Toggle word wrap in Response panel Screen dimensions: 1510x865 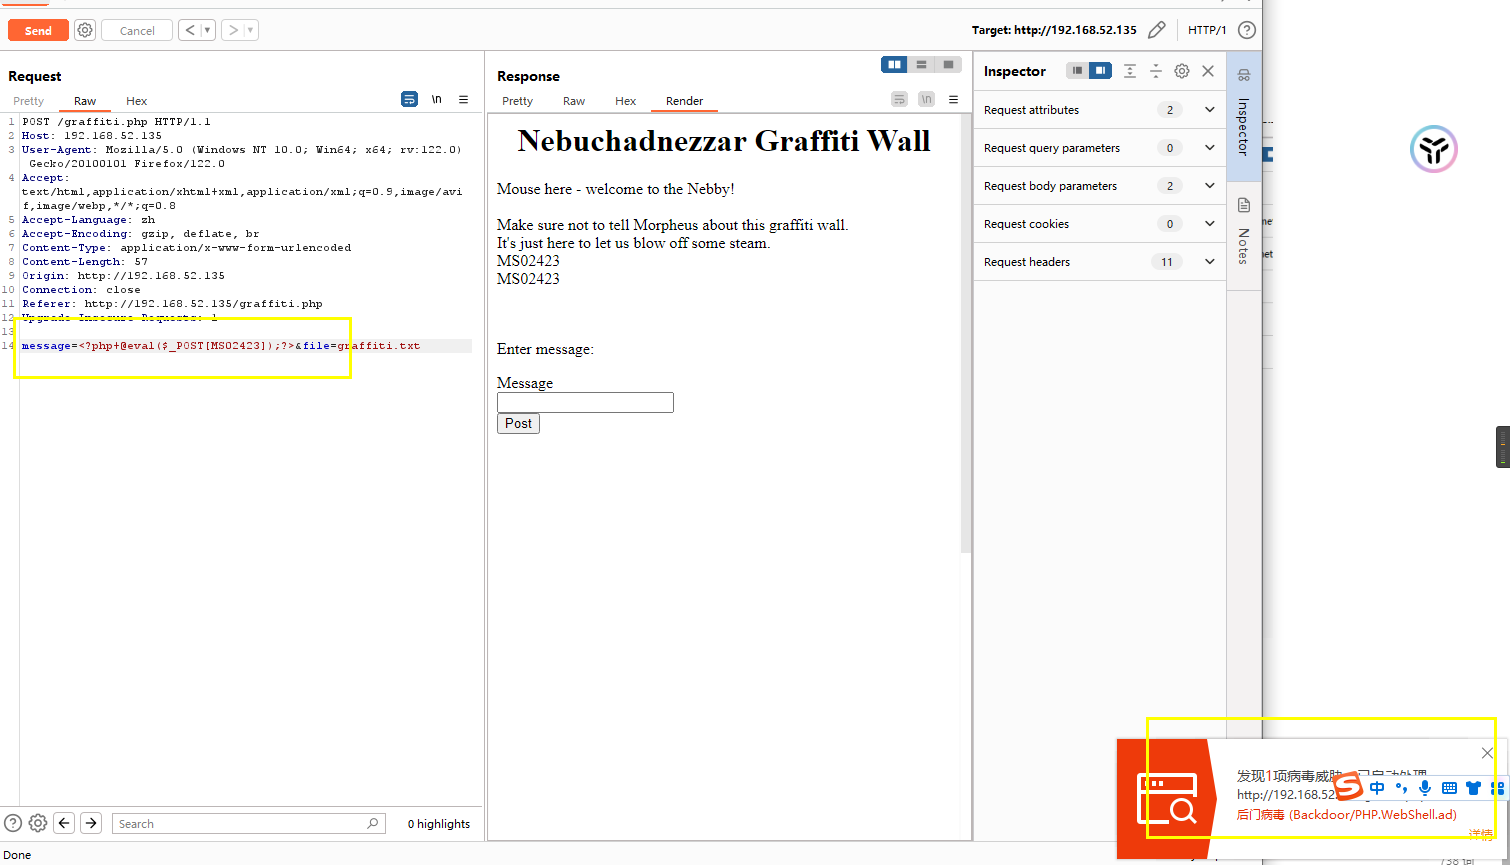(900, 99)
